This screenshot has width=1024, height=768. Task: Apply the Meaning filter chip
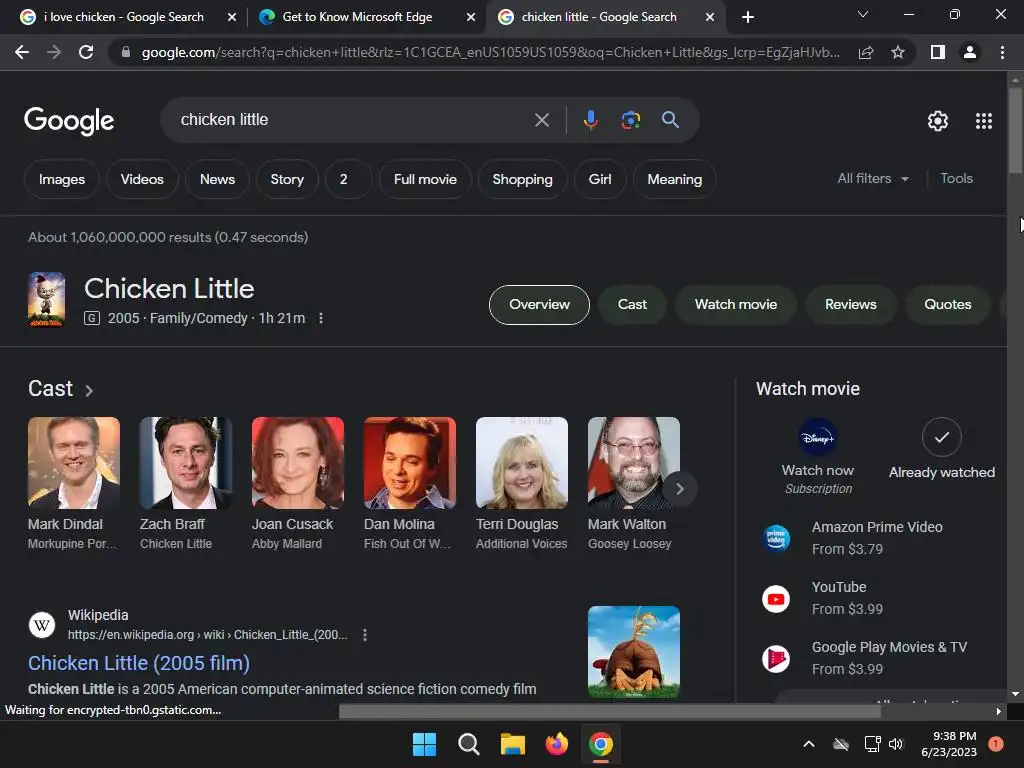675,179
